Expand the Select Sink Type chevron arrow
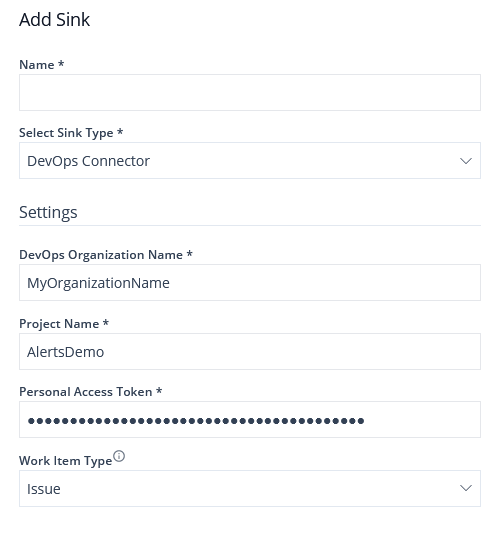The image size is (501, 548). click(x=466, y=161)
